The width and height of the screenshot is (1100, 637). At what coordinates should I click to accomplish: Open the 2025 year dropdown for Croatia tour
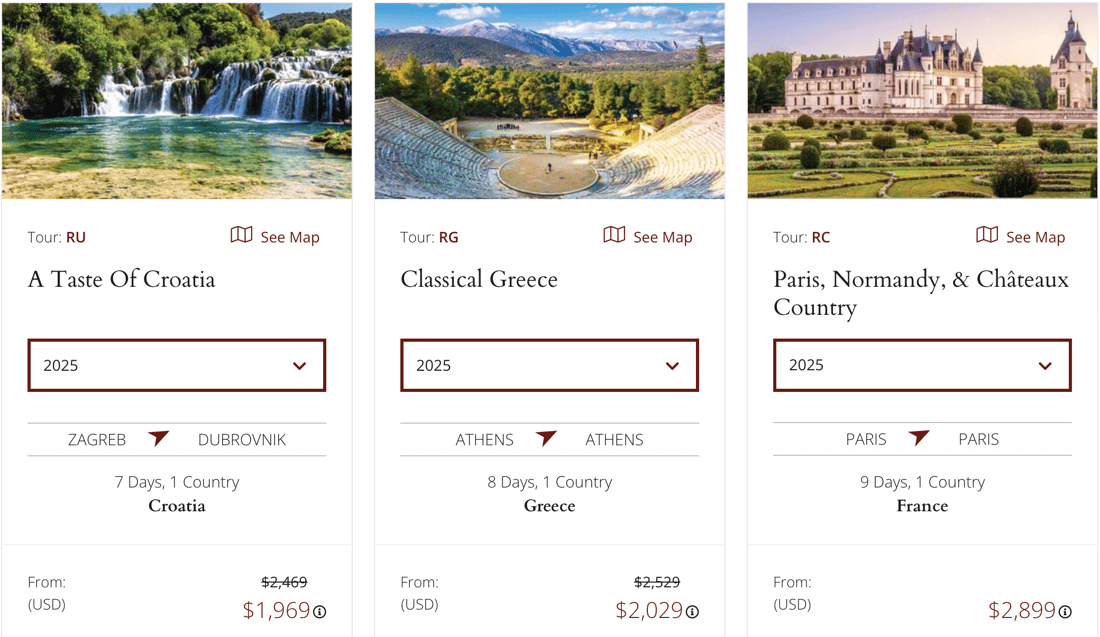(177, 366)
